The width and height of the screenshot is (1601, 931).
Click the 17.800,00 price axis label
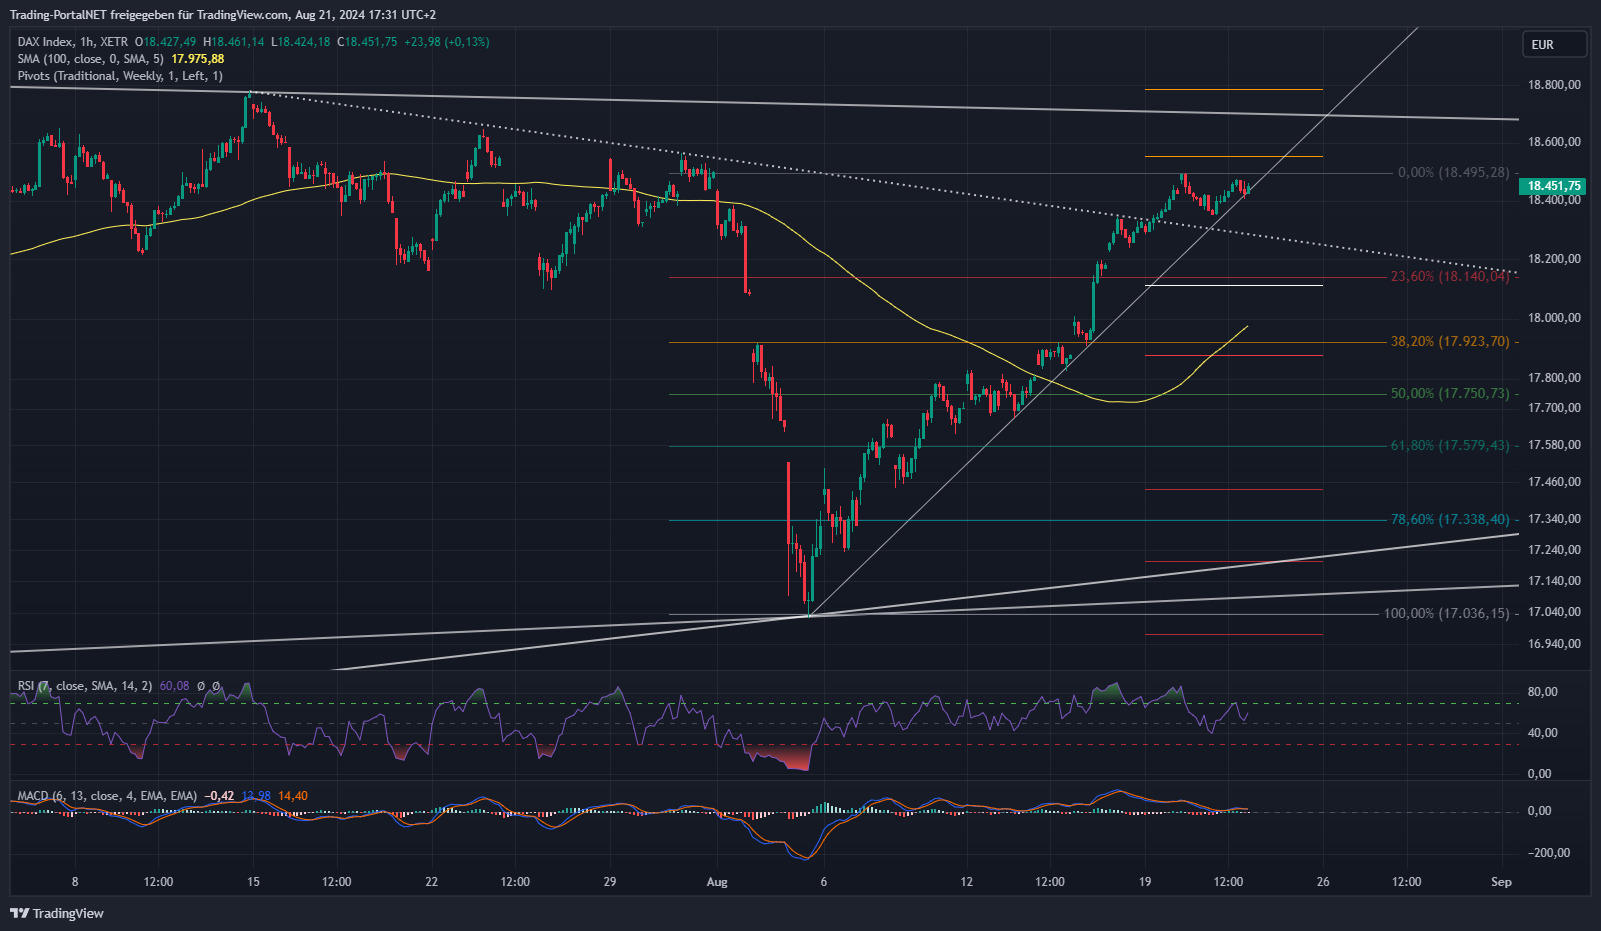pos(1555,378)
